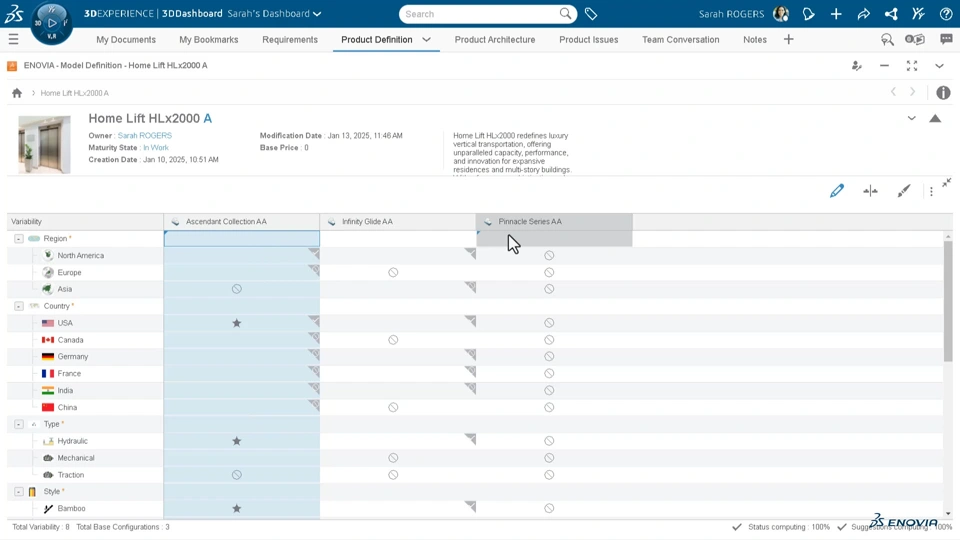Image resolution: width=960 pixels, height=540 pixels.
Task: Click the 3DS logo at top left
Action: (13, 14)
